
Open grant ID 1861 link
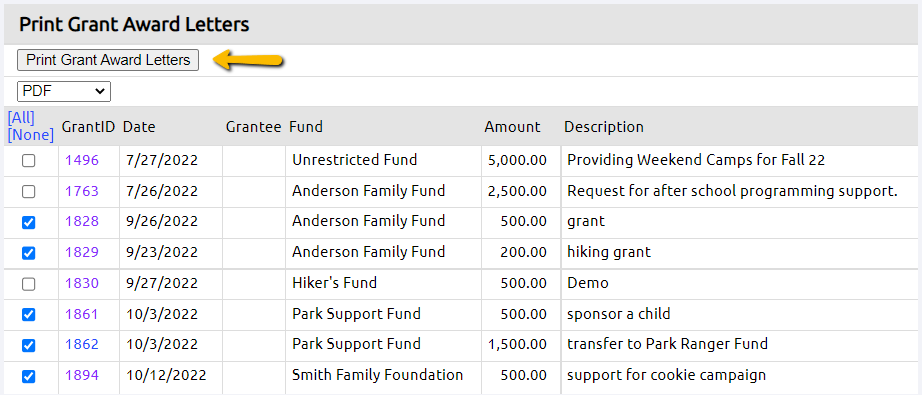pos(82,314)
